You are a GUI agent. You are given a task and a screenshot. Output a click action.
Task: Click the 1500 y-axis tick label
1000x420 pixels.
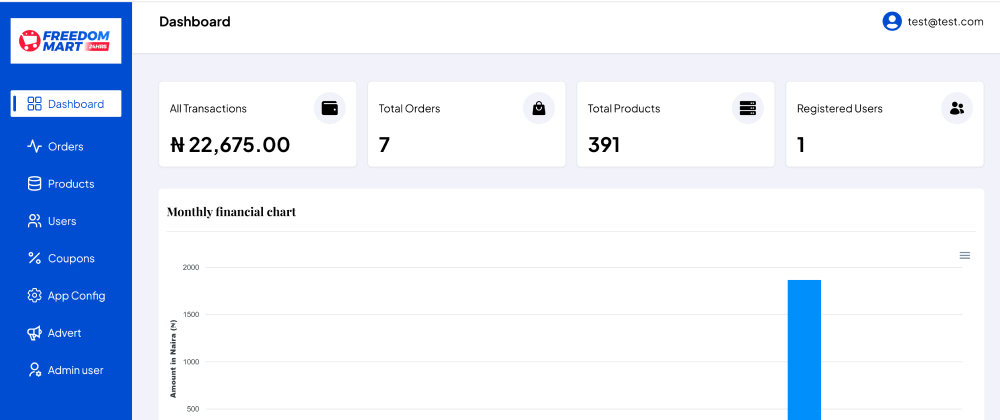[193, 315]
